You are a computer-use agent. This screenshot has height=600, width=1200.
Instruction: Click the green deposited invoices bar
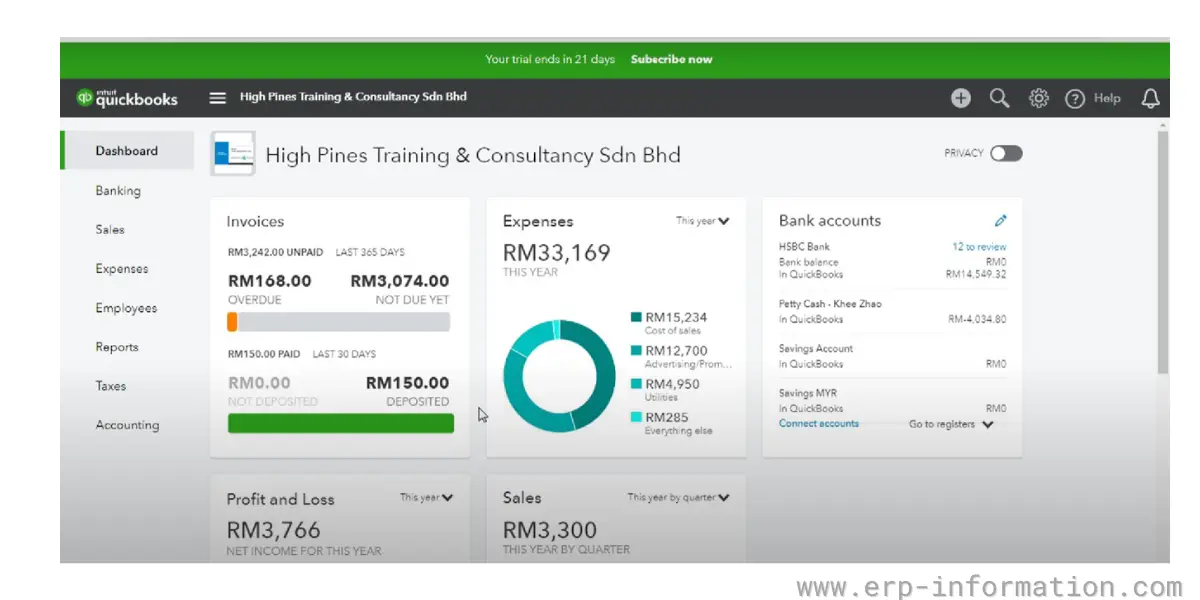tap(341, 423)
